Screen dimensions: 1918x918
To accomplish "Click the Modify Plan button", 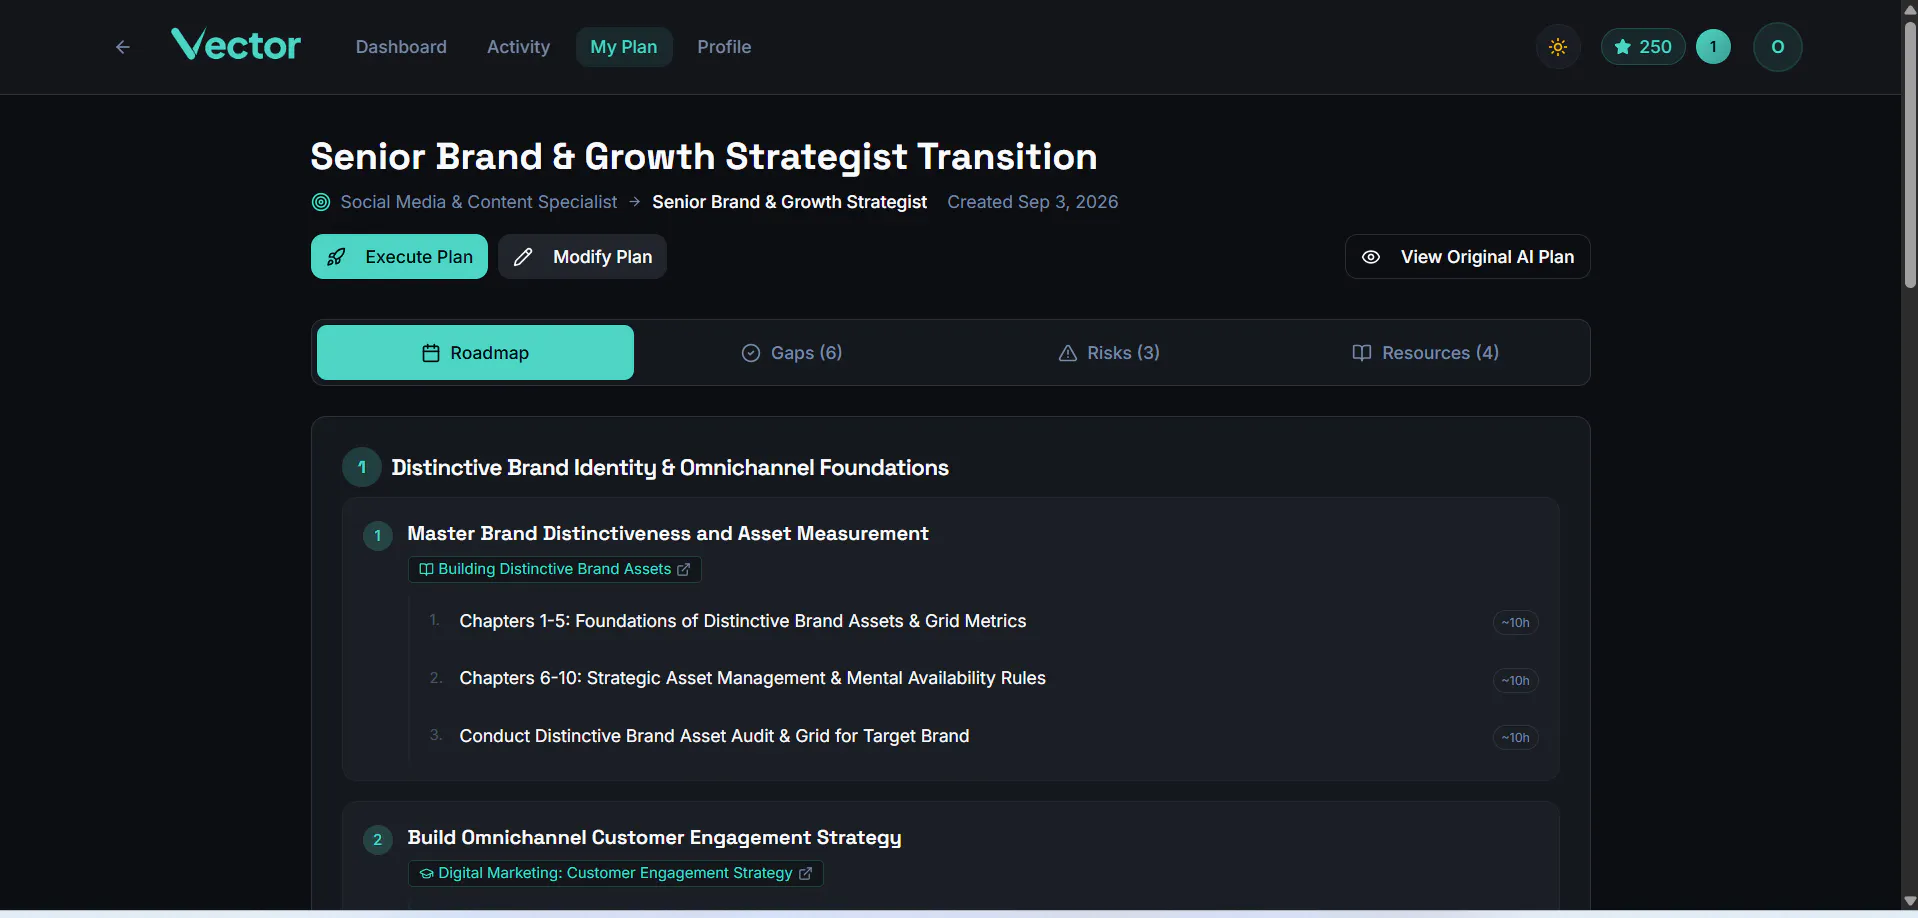I will (582, 257).
